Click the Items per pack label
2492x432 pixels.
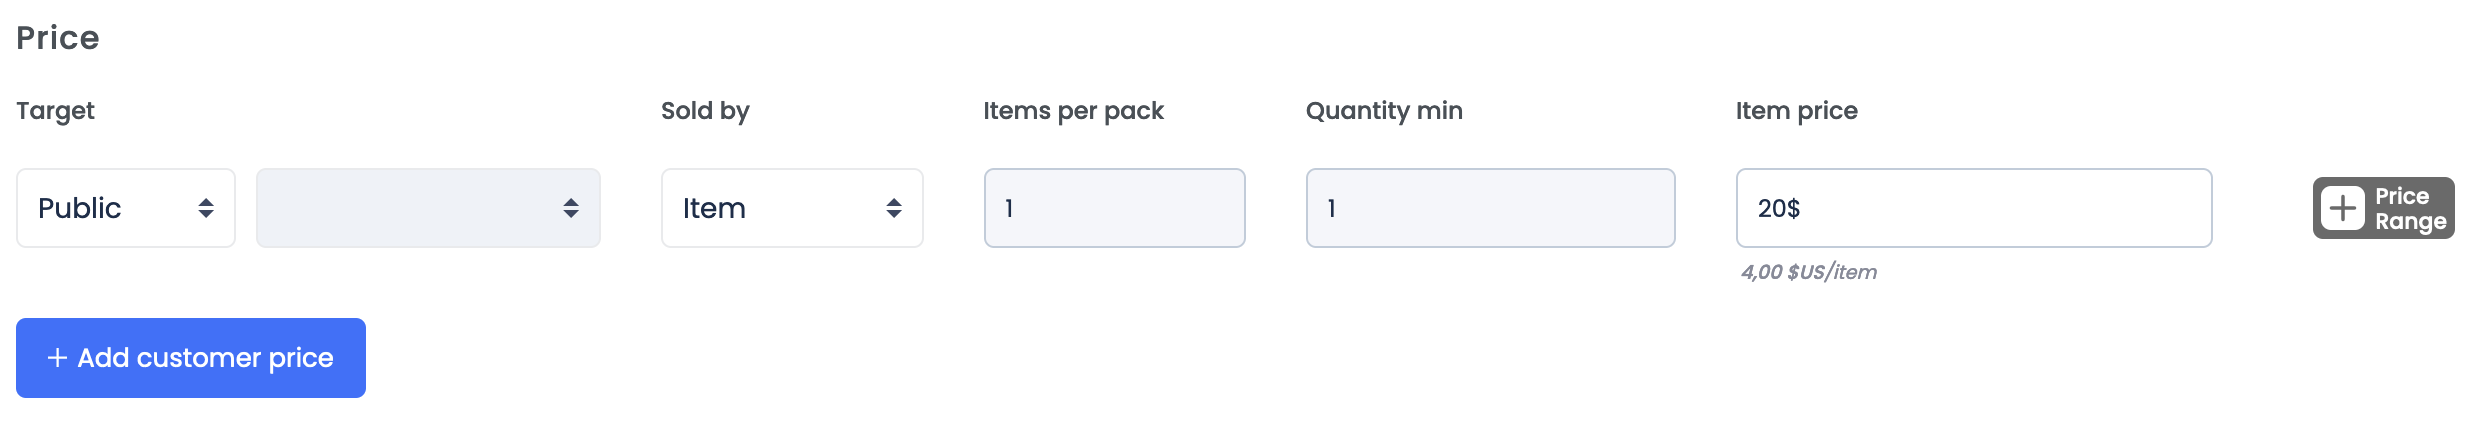[1073, 111]
